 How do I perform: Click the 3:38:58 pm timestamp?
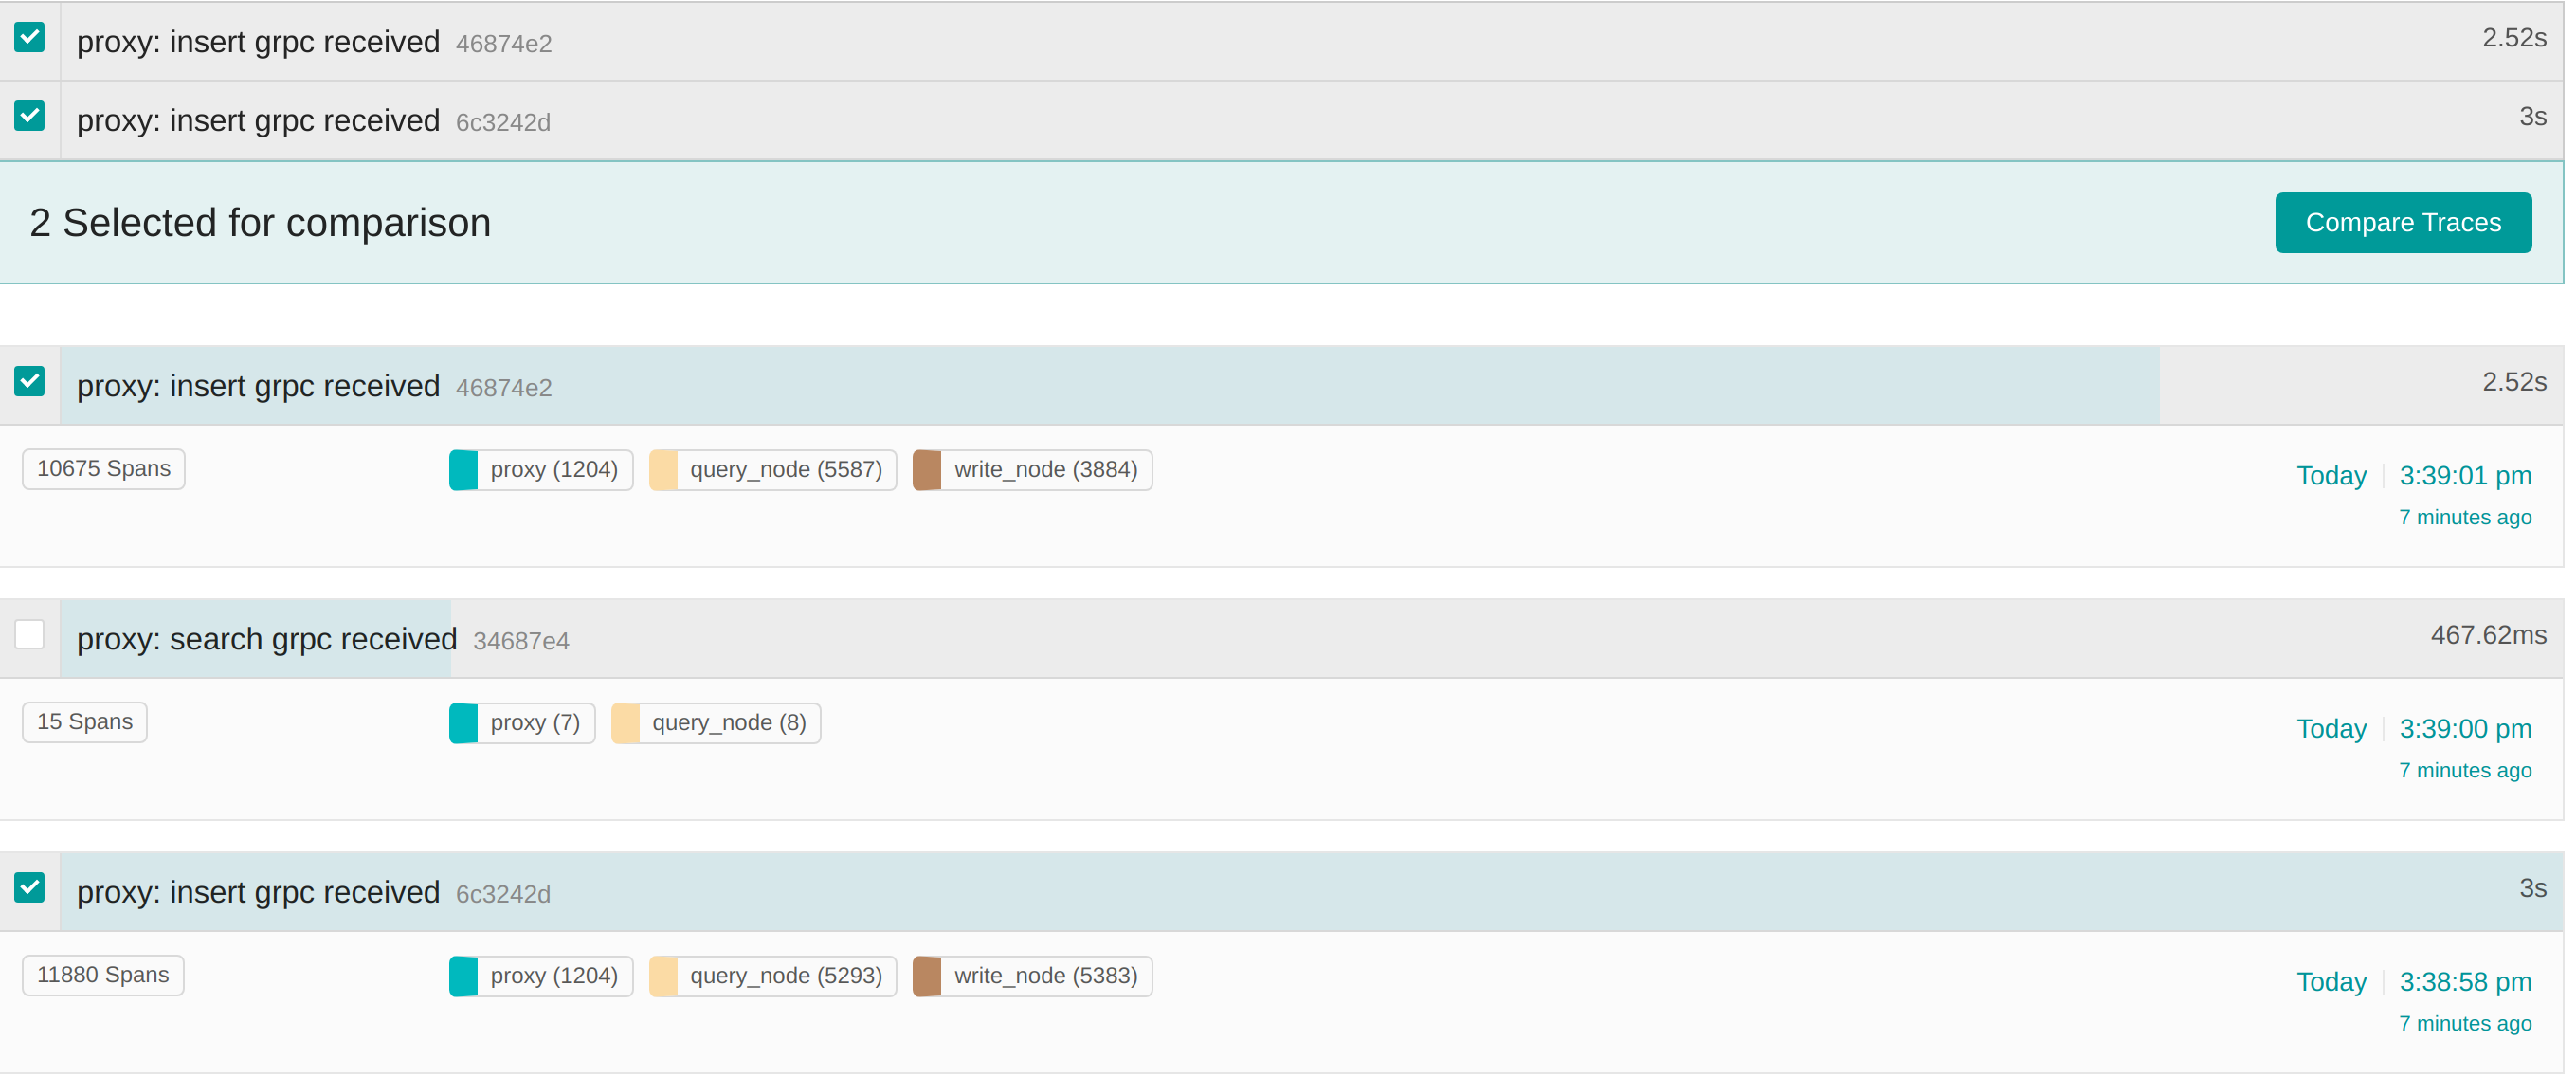[2465, 982]
